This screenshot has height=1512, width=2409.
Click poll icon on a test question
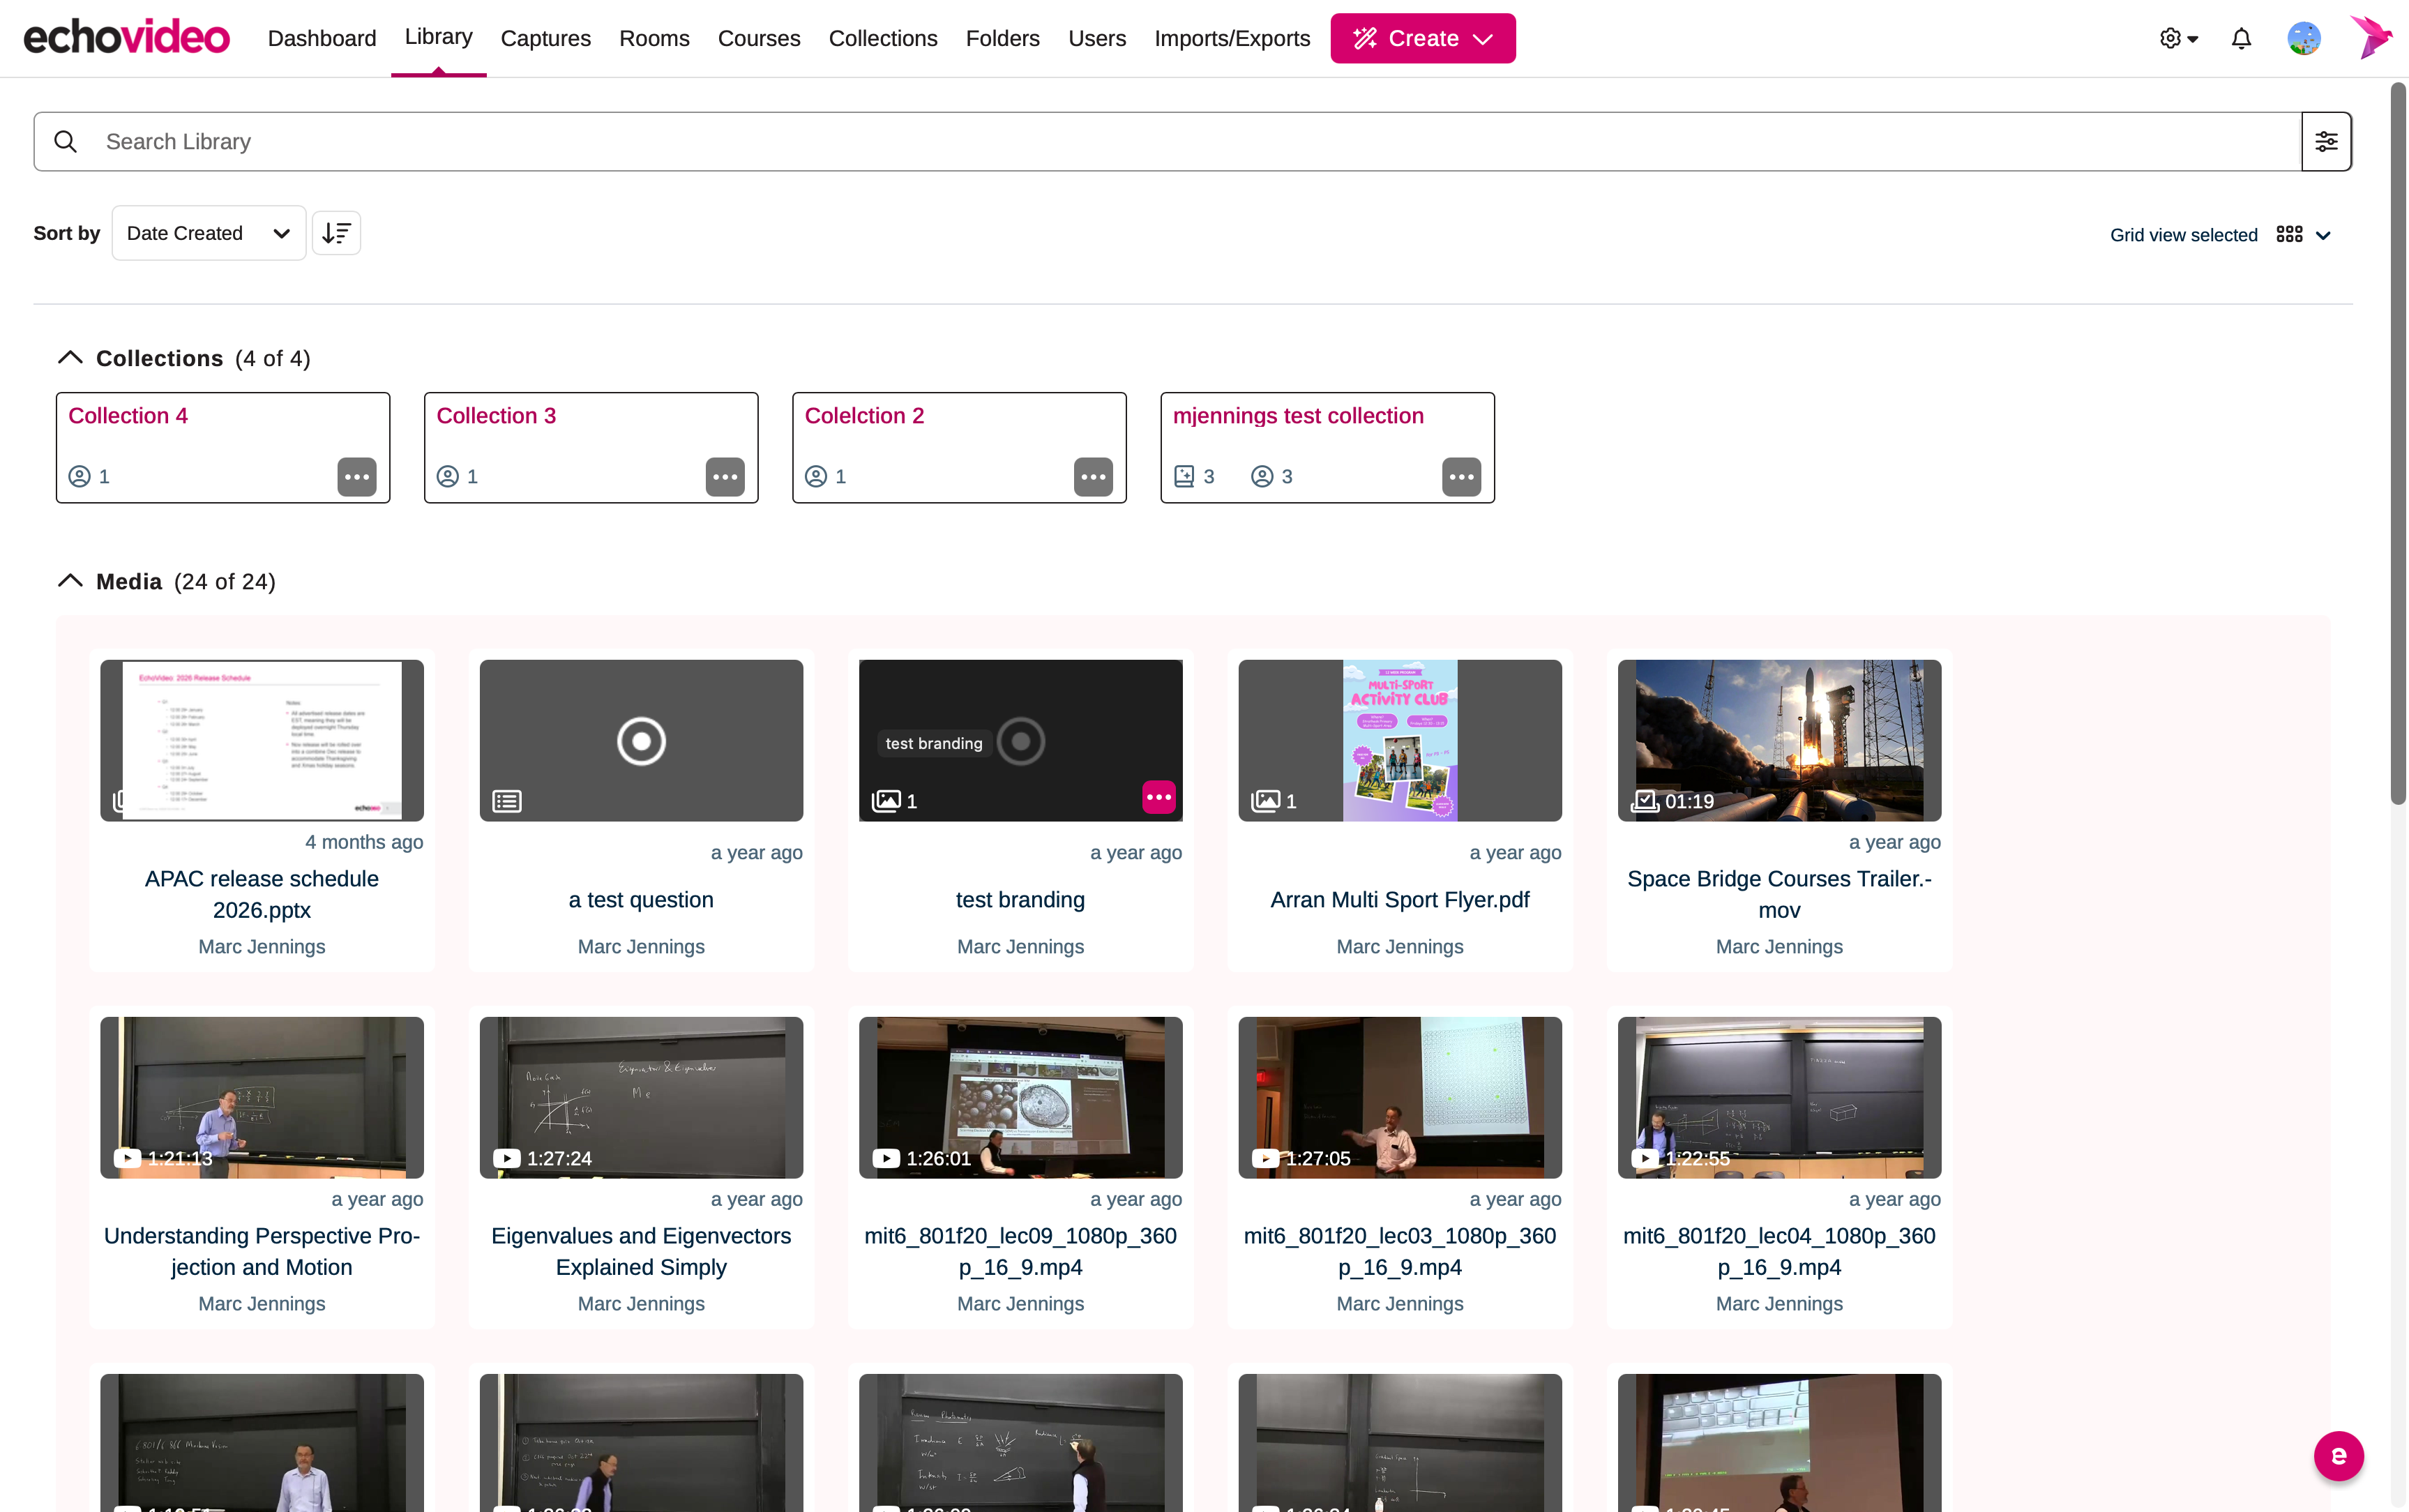[507, 801]
